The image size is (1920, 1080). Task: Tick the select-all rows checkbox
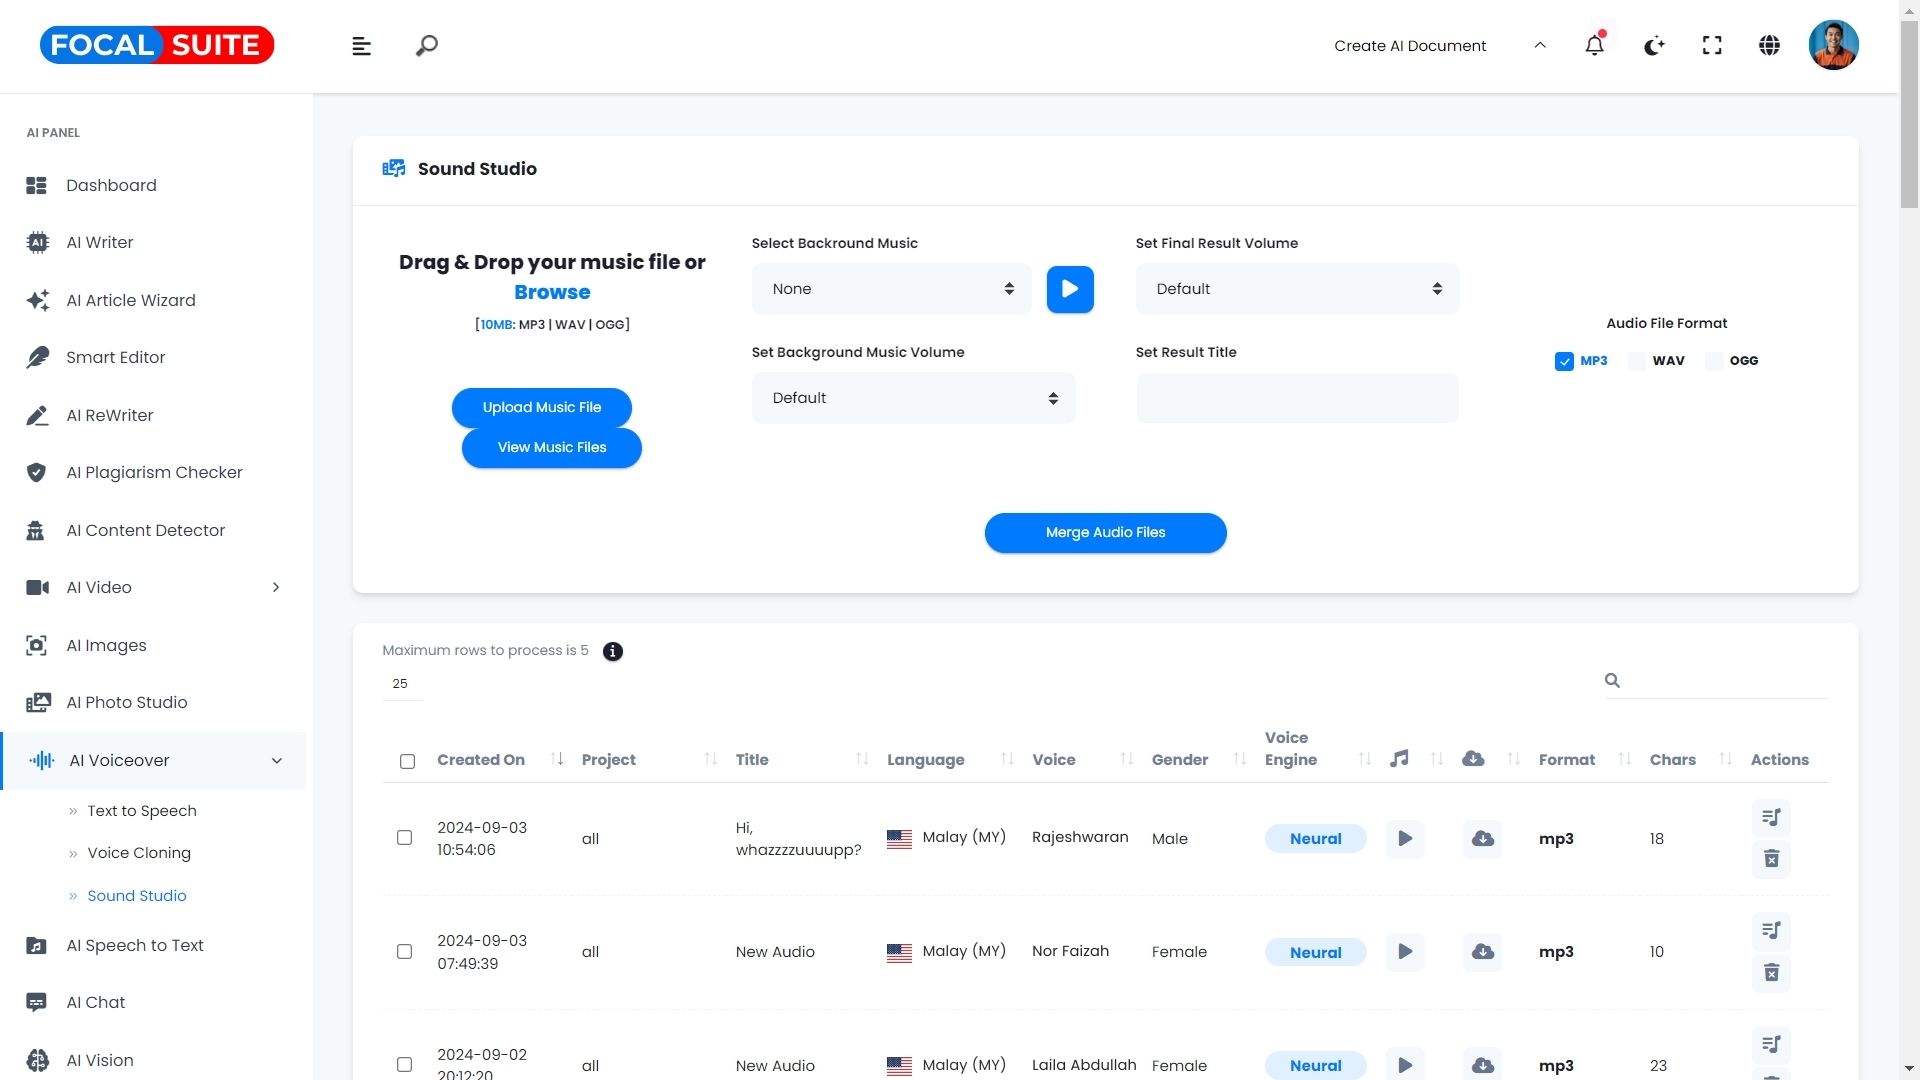[407, 761]
